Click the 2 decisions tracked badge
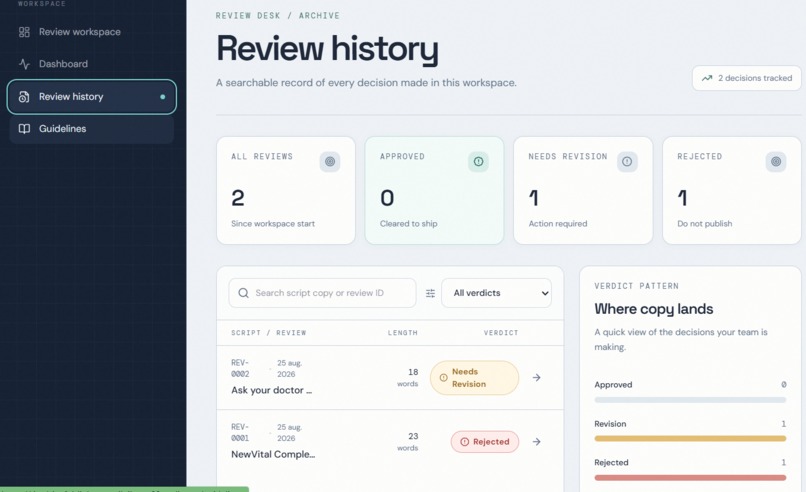806x492 pixels. tap(746, 78)
